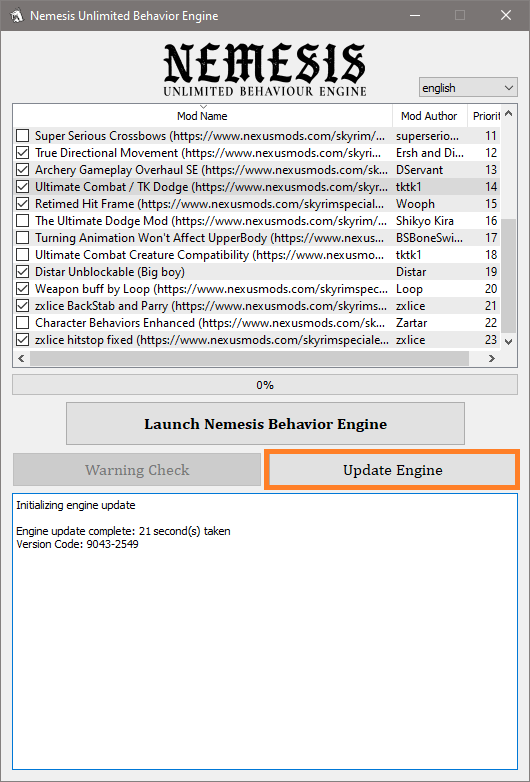
Task: Click the mod list scroll-up arrow
Action: tap(508, 114)
